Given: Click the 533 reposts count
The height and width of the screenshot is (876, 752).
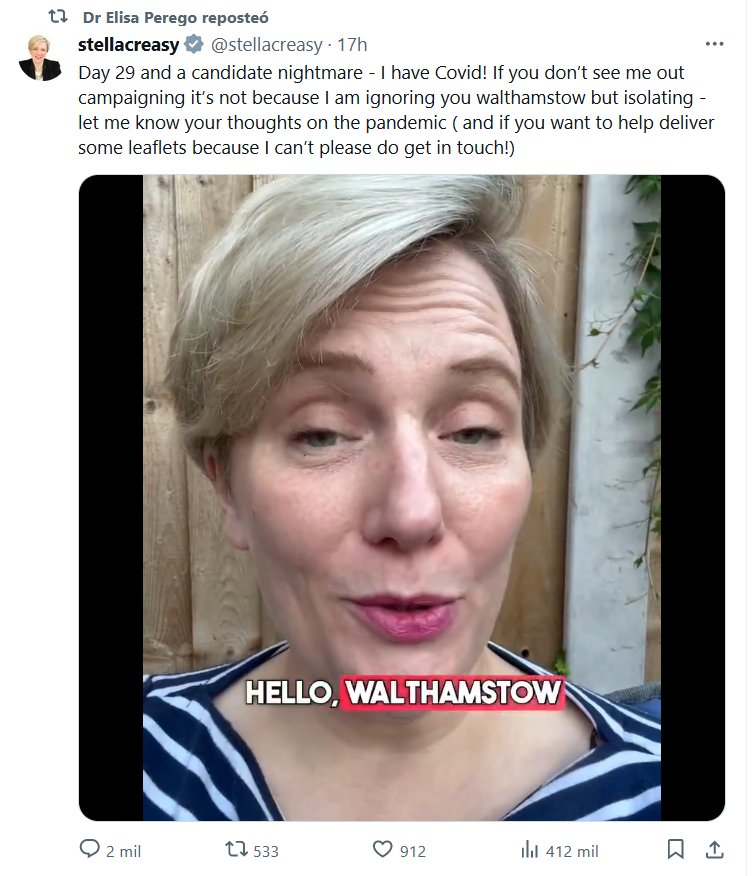Looking at the screenshot, I should click(x=265, y=851).
